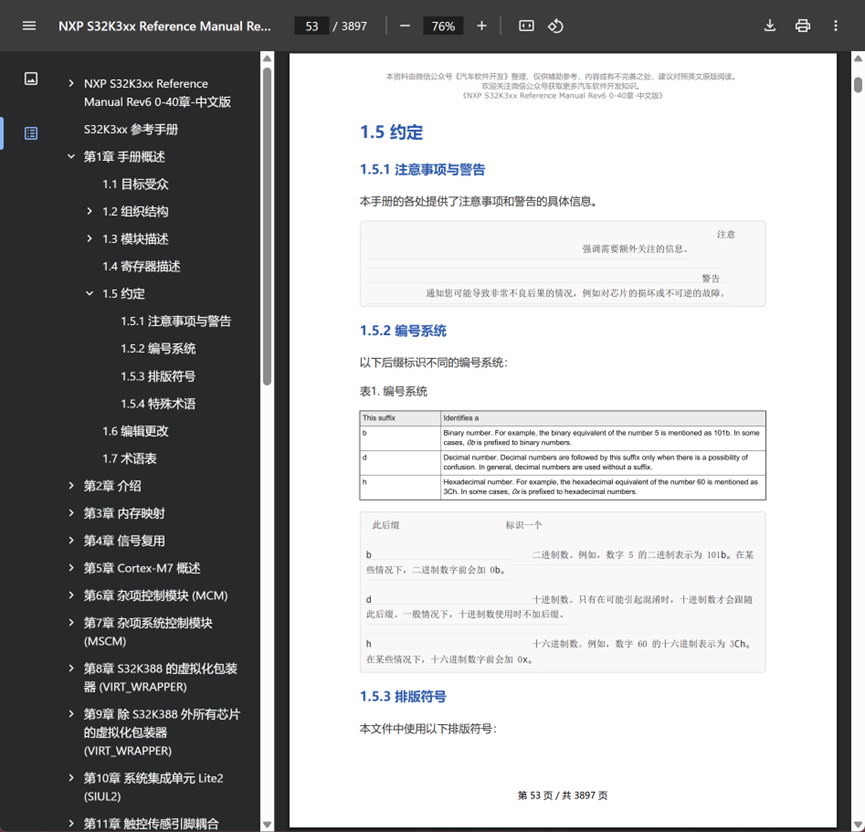Screen dimensions: 865x832
Task: Jump to 1.1 目标受众 in outline
Action: coord(135,184)
